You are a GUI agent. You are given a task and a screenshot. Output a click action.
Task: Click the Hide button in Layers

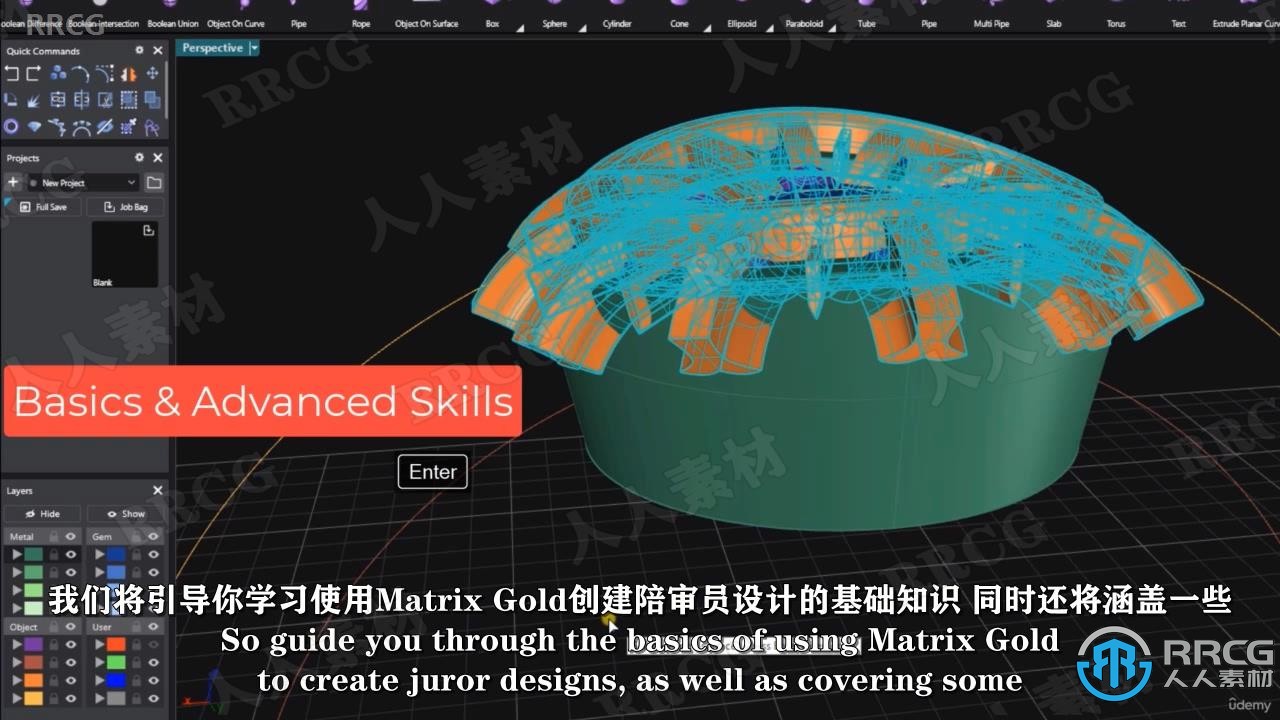42,513
